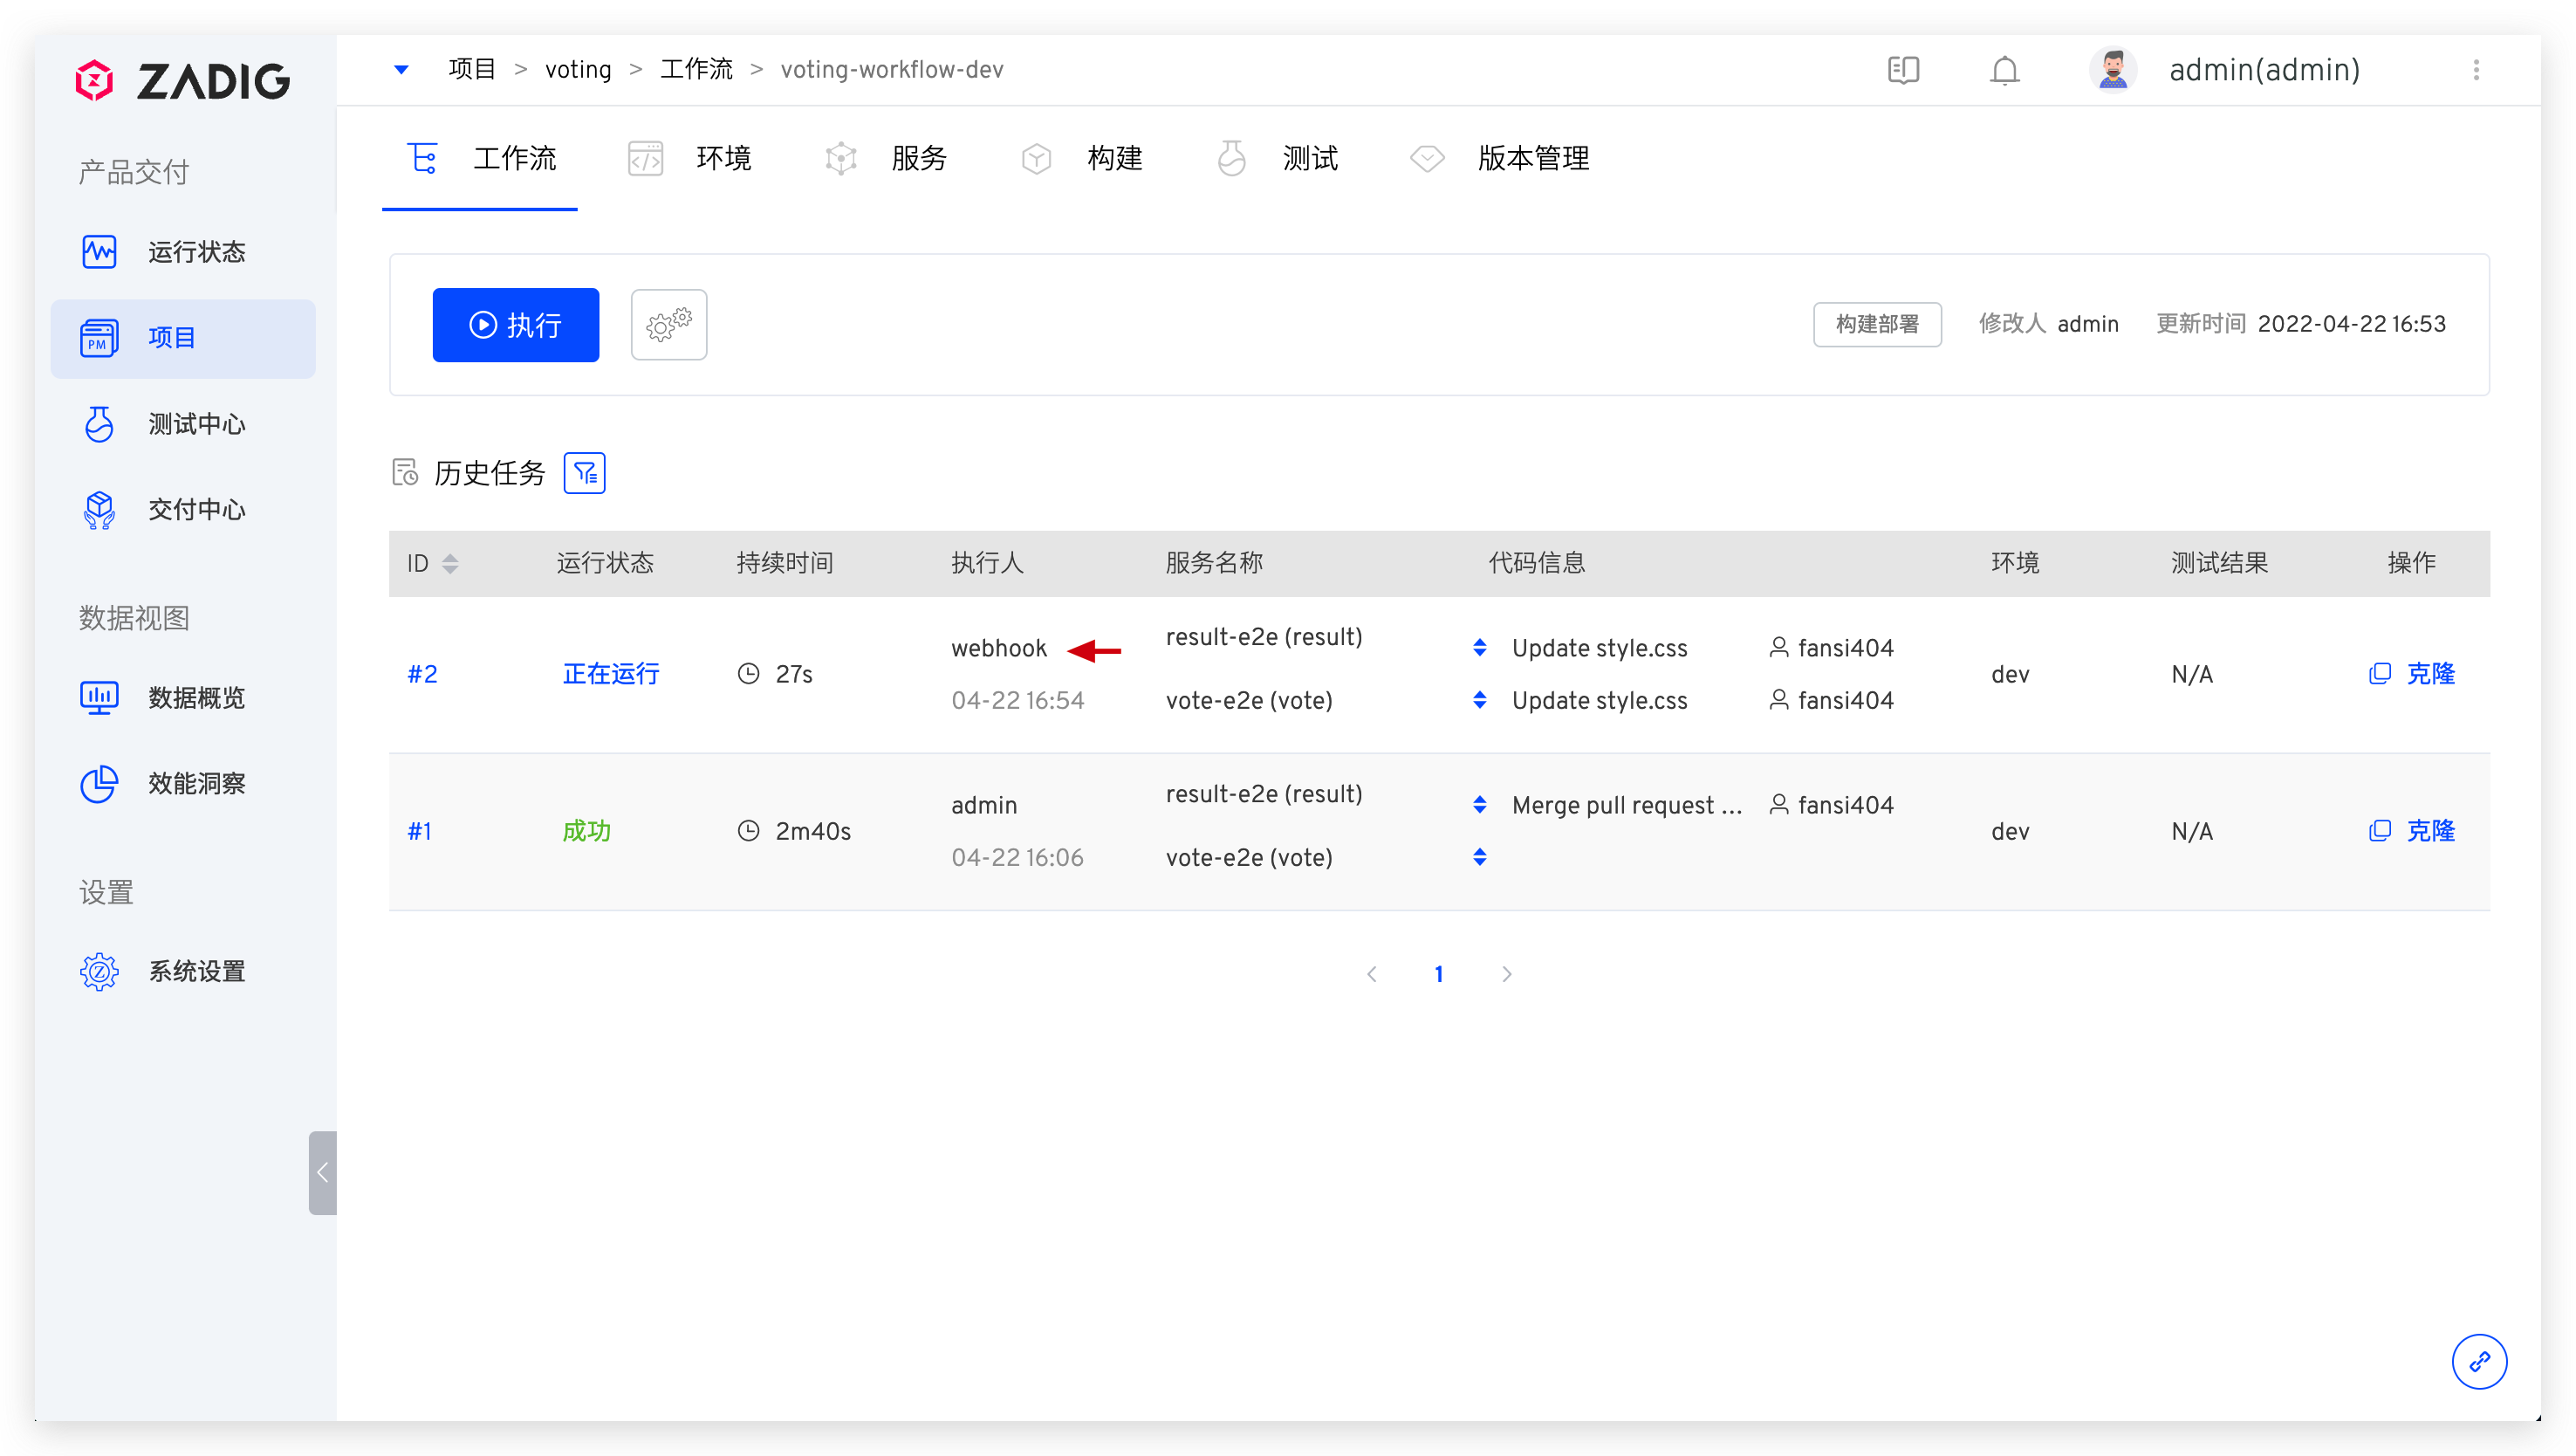2576x1456 pixels.
Task: Expand the breadcrumb project dropdown arrow
Action: (401, 70)
